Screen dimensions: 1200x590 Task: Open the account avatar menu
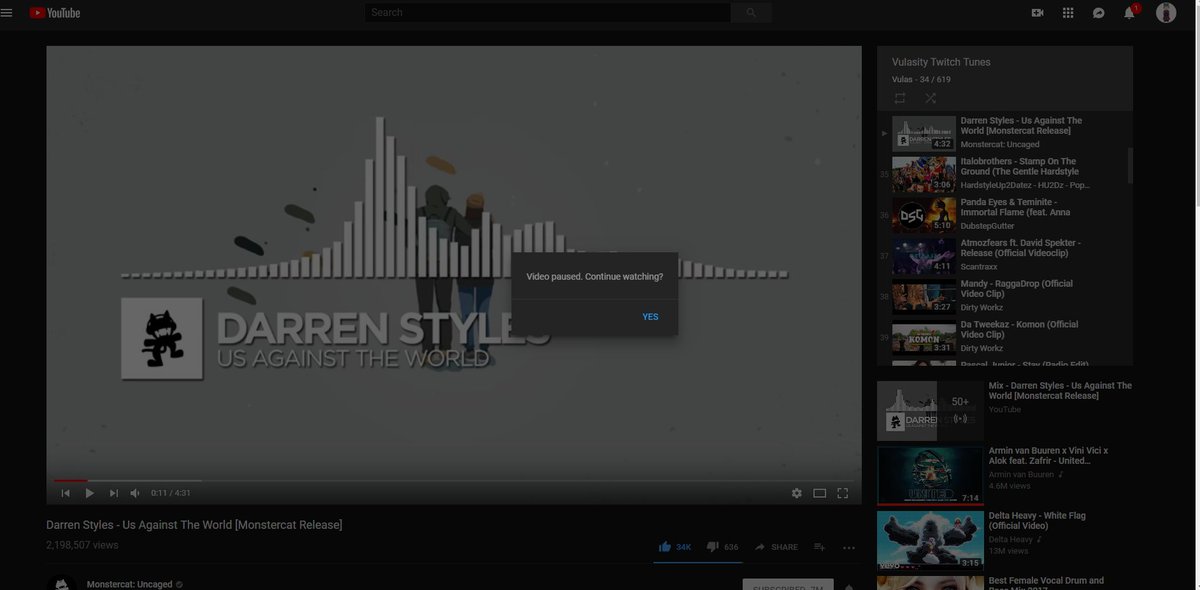pos(1166,13)
